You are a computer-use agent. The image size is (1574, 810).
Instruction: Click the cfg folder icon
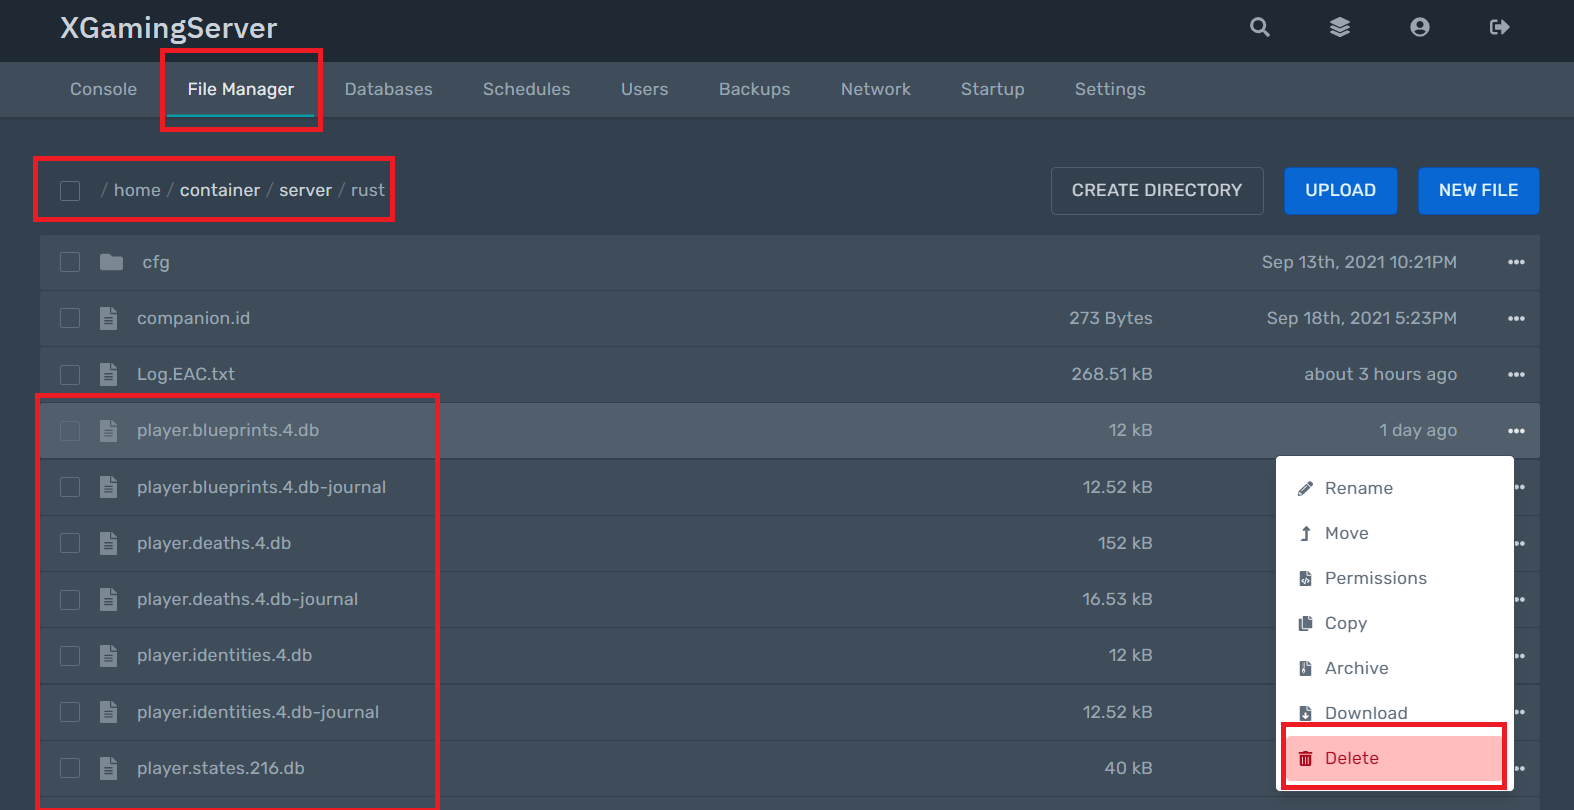[x=111, y=262]
